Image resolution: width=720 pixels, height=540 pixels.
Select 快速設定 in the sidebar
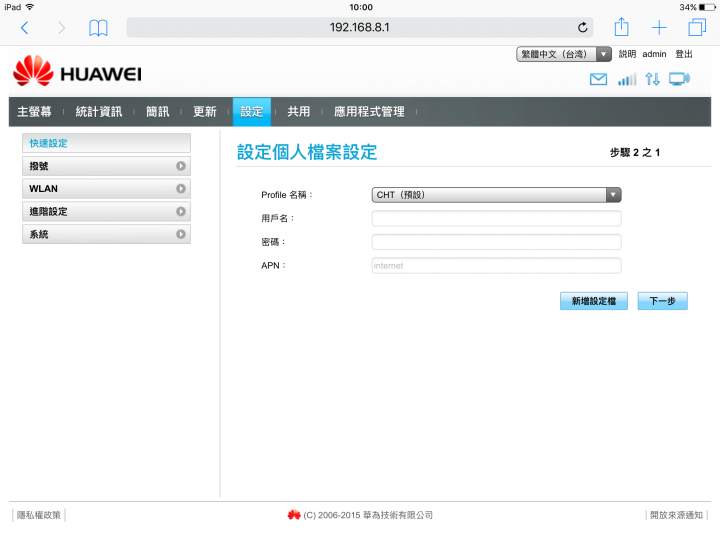pos(106,143)
